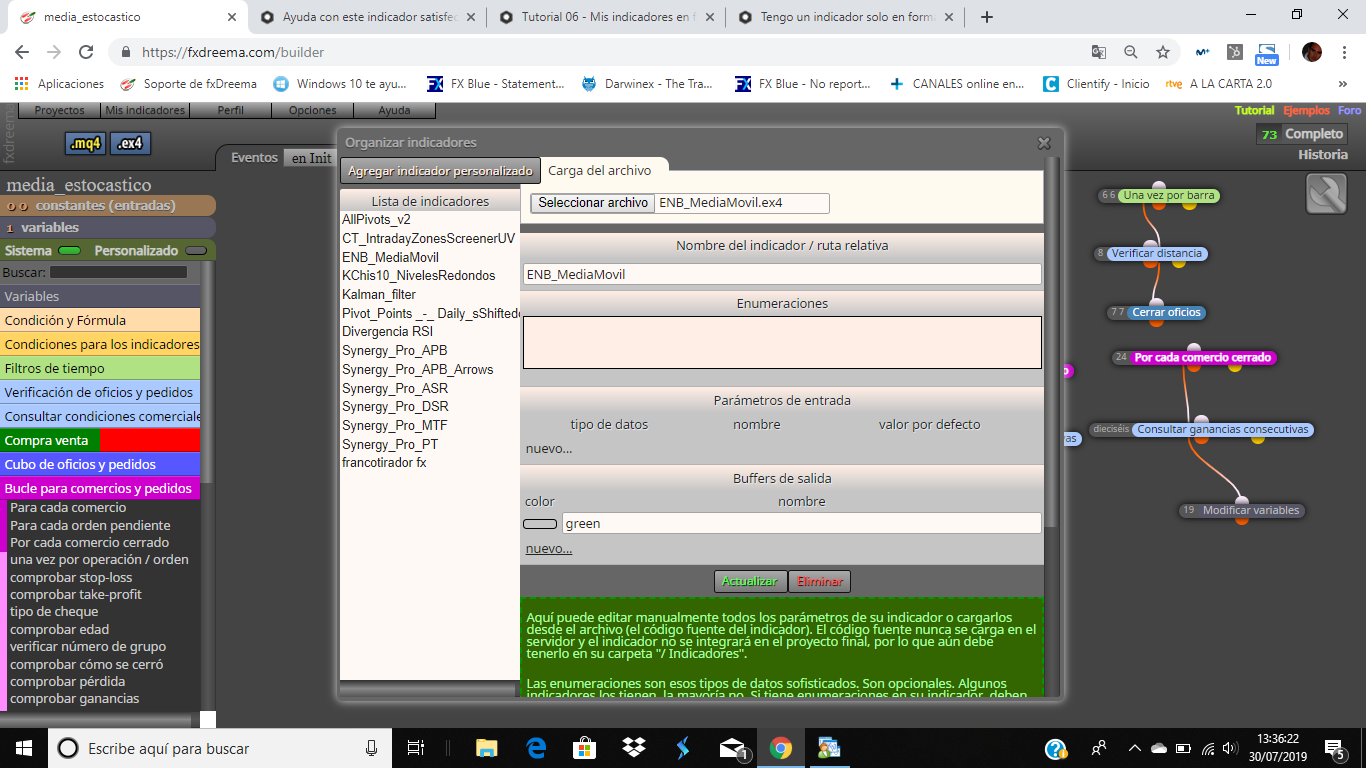Viewport: 1366px width, 768px height.
Task: Open the zoom magnifier icon in address bar
Action: [1130, 52]
